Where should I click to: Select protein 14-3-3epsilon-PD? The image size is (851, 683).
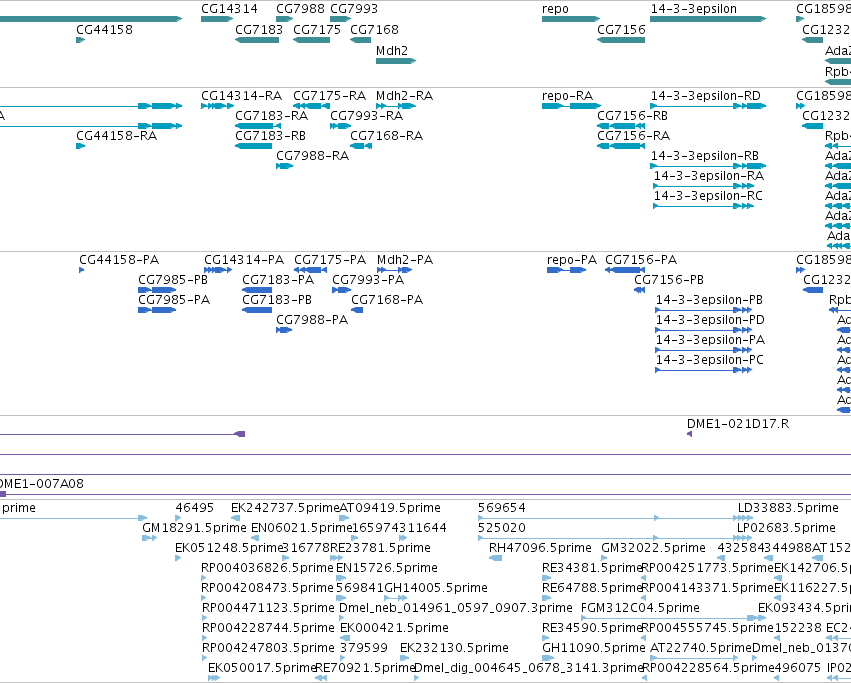710,320
